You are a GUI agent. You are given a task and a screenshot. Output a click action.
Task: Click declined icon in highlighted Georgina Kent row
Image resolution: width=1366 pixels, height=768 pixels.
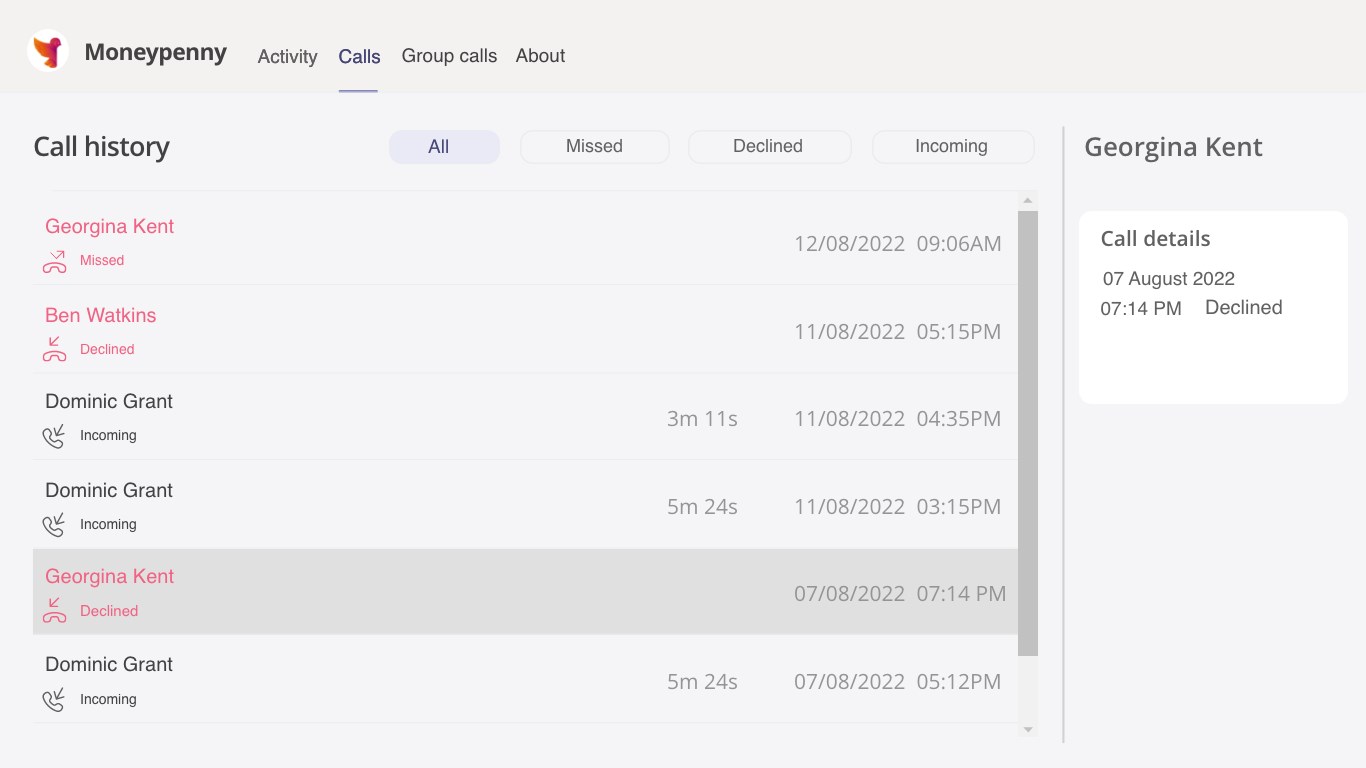tap(54, 610)
